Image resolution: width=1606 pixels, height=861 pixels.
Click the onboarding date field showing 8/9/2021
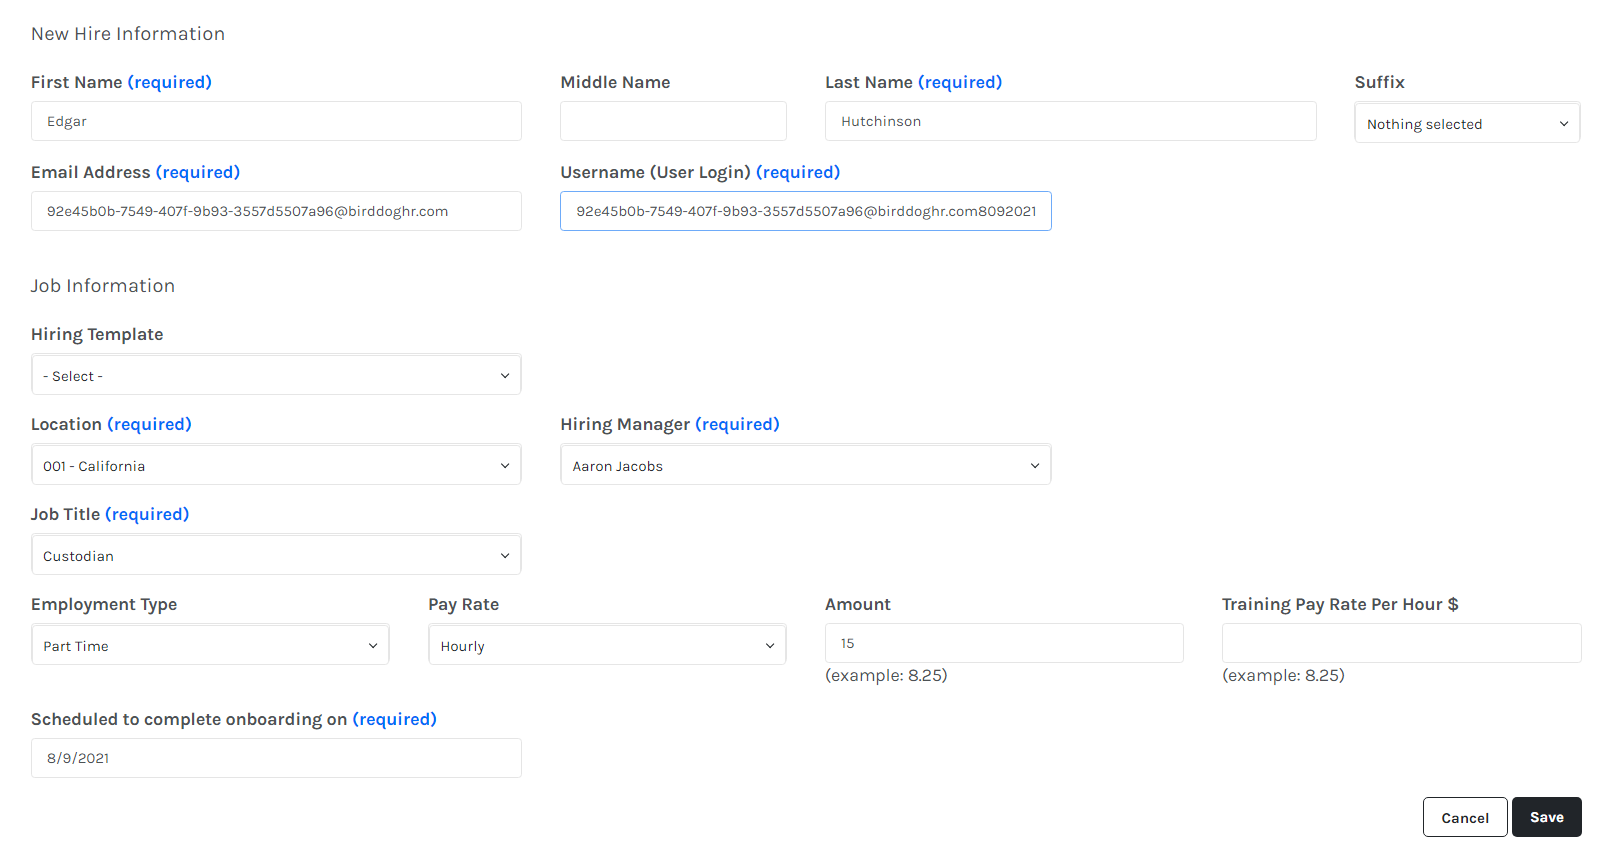(276, 758)
